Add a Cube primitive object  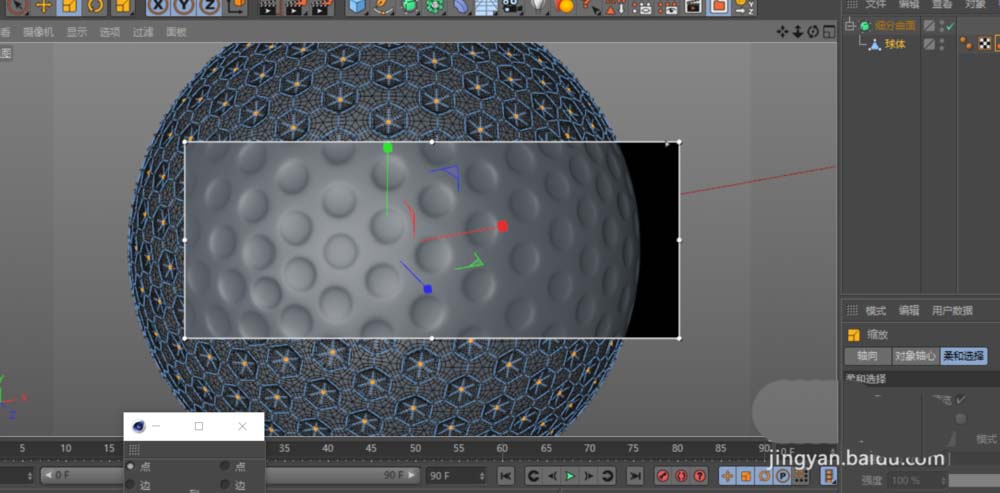357,7
